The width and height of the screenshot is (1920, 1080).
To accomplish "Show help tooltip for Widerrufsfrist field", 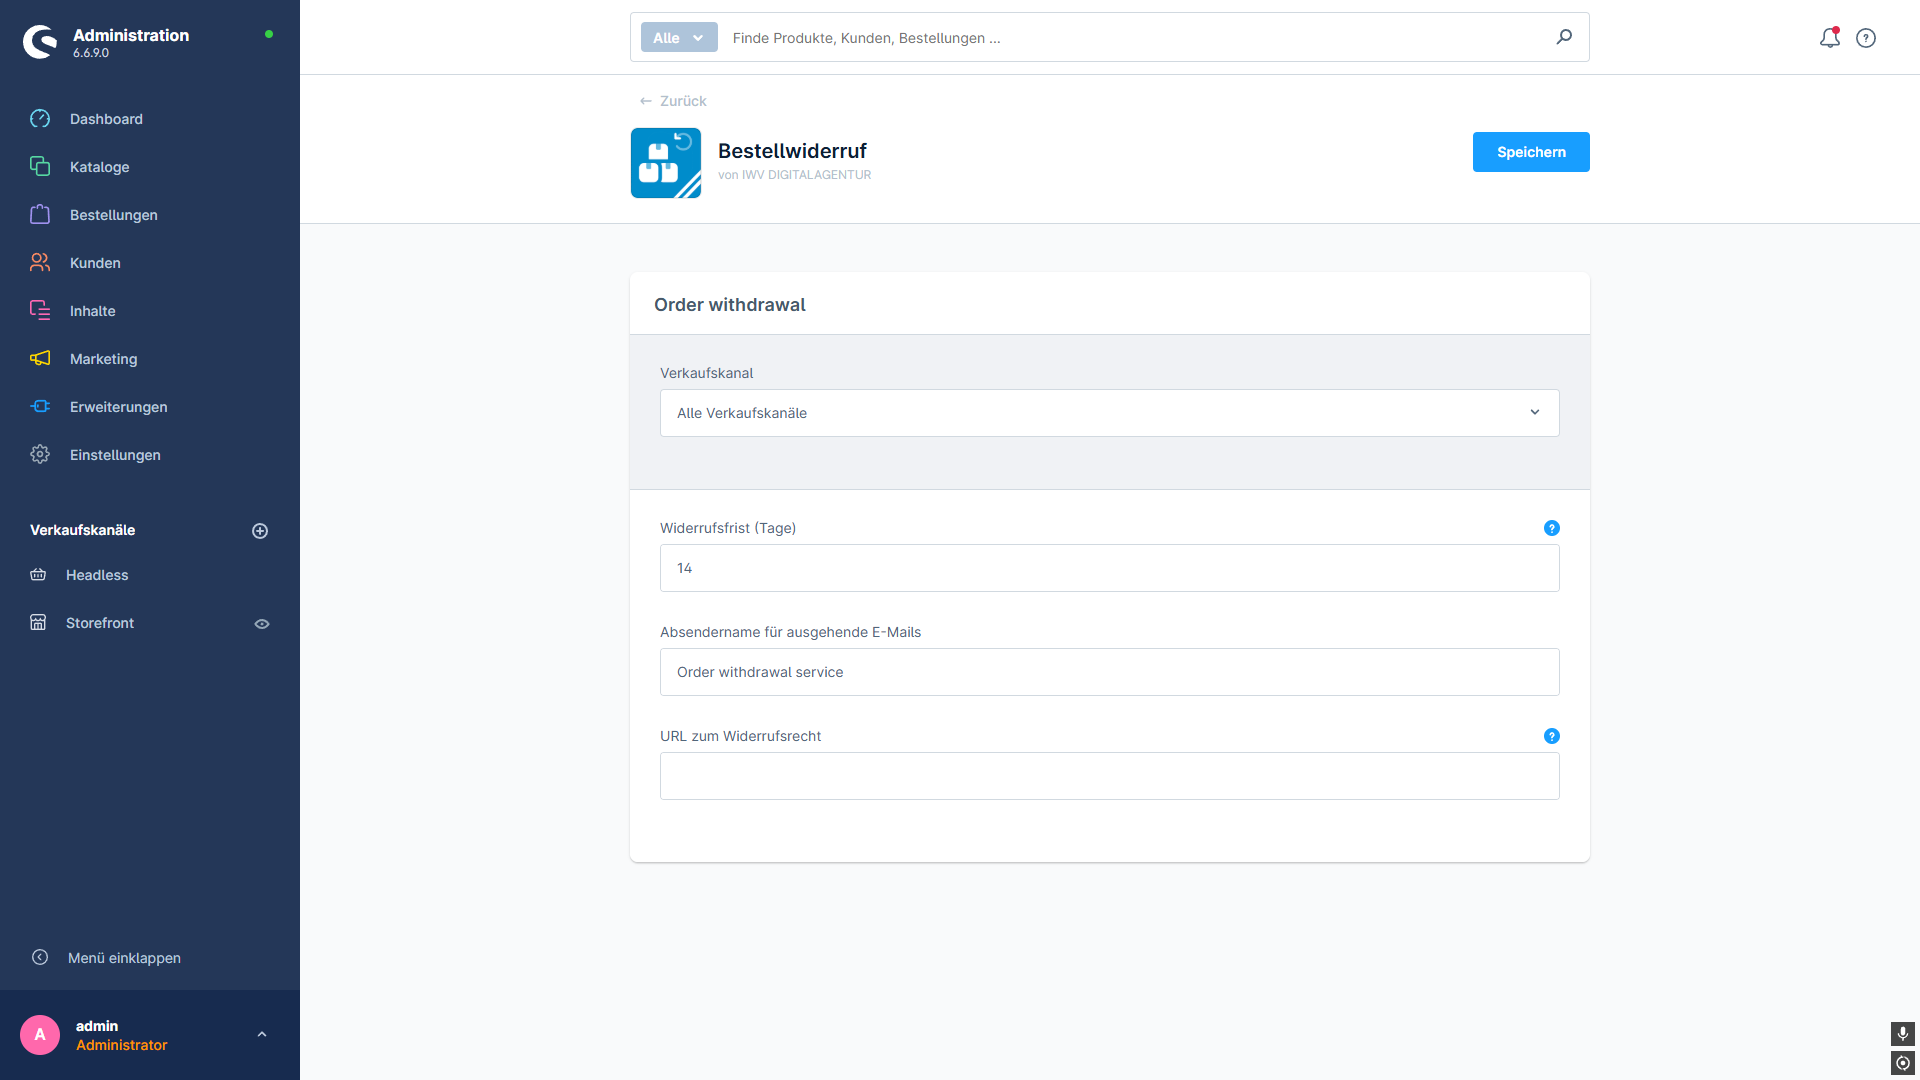I will point(1552,528).
